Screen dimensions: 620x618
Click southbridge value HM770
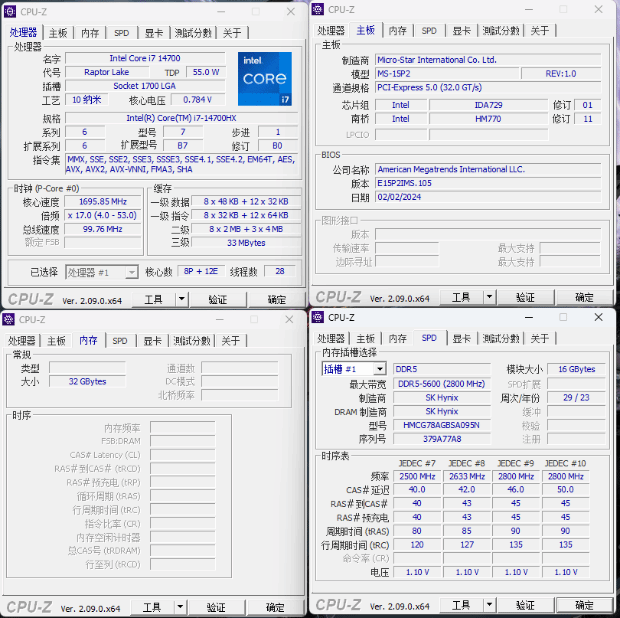[x=488, y=119]
